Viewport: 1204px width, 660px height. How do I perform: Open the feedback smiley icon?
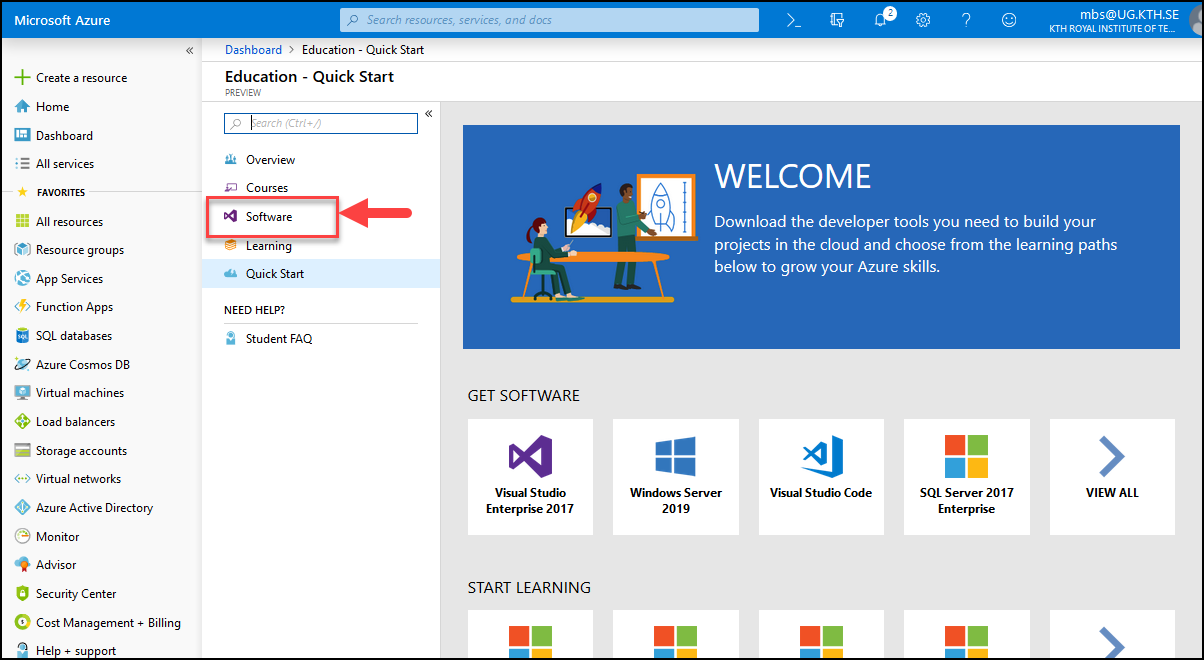click(x=1009, y=20)
